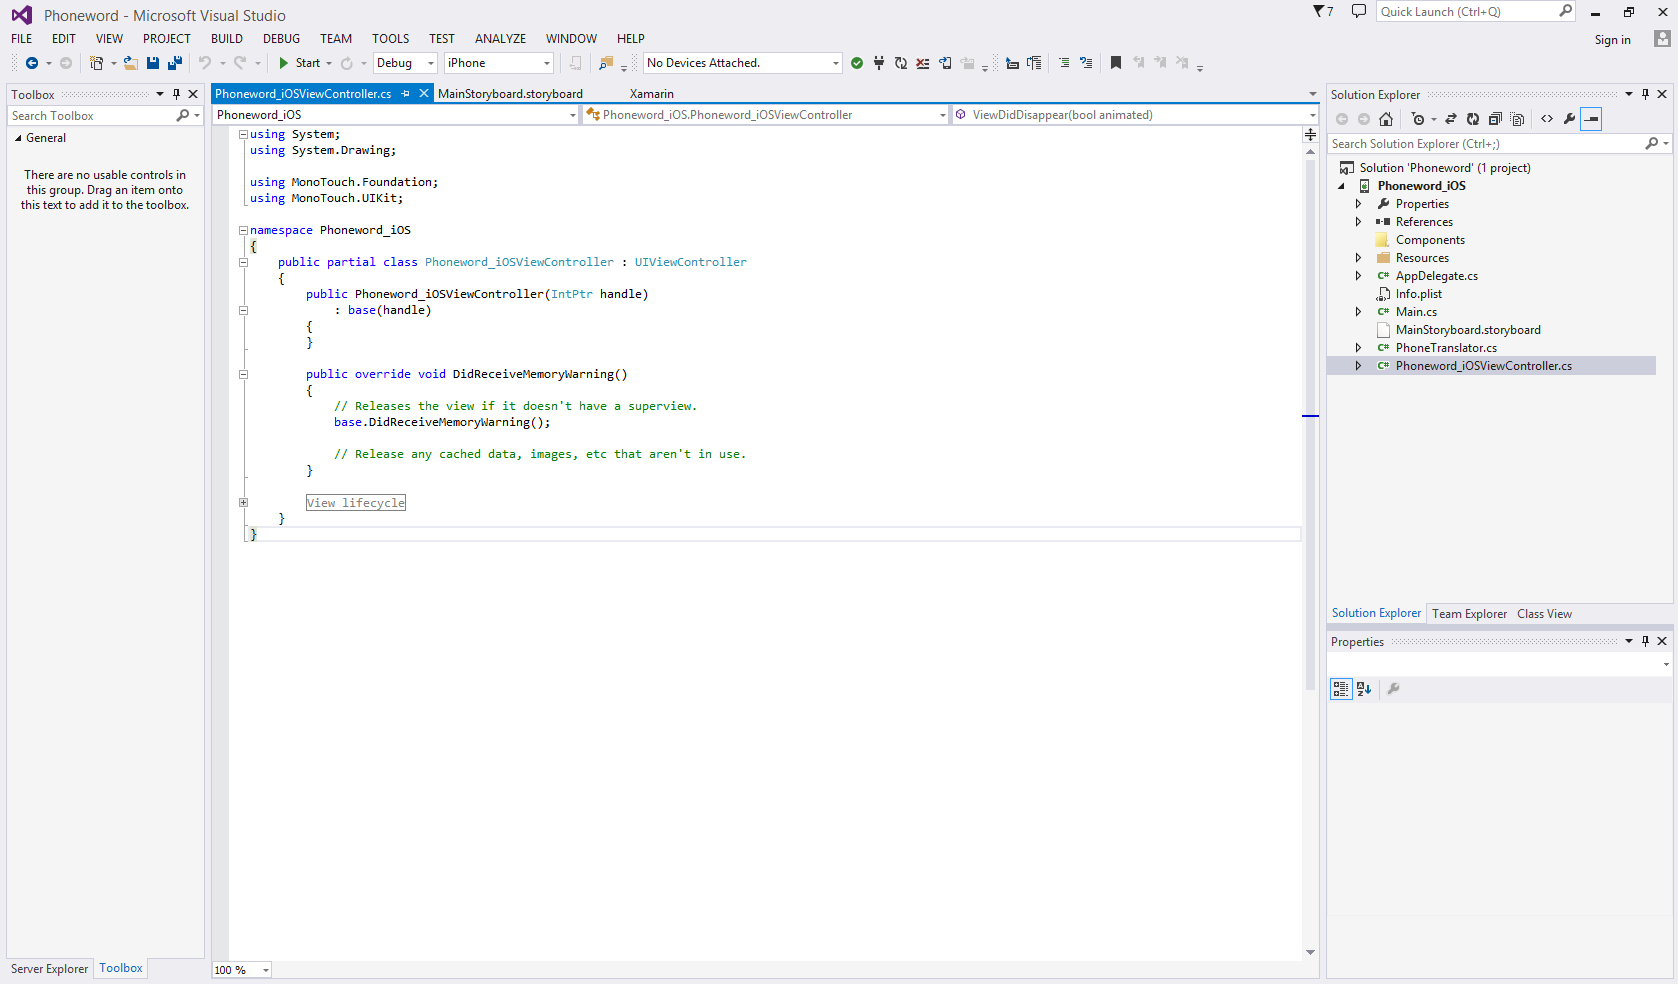Switch to the MainStoryboard.storyboard tab
Image resolution: width=1678 pixels, height=984 pixels.
510,94
